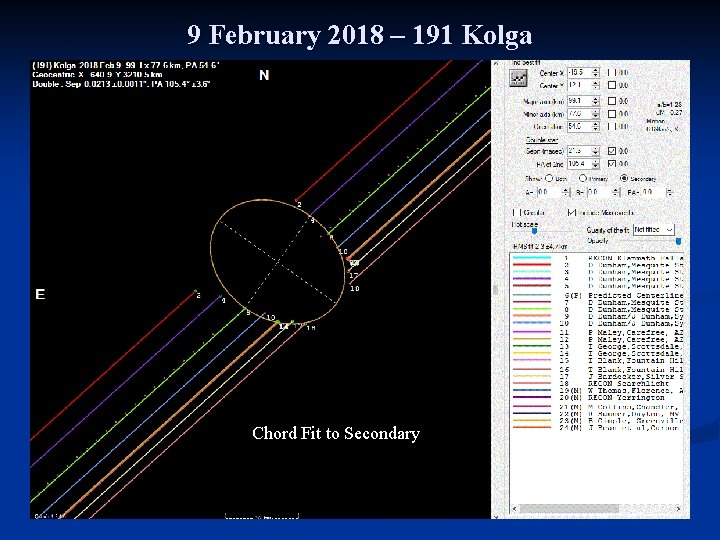Uncheck the Sepn (masec) checkbox
Screen dimensions: 720x540
point(611,151)
